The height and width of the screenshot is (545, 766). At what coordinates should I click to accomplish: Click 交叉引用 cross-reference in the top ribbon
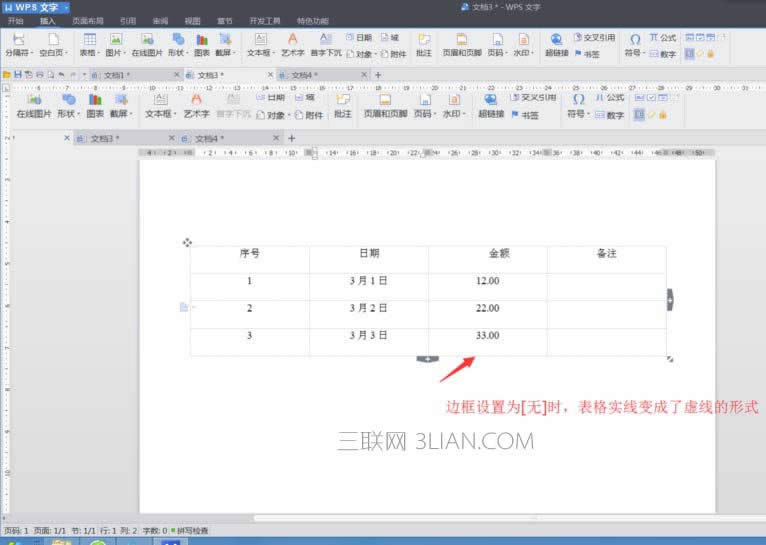click(x=594, y=38)
